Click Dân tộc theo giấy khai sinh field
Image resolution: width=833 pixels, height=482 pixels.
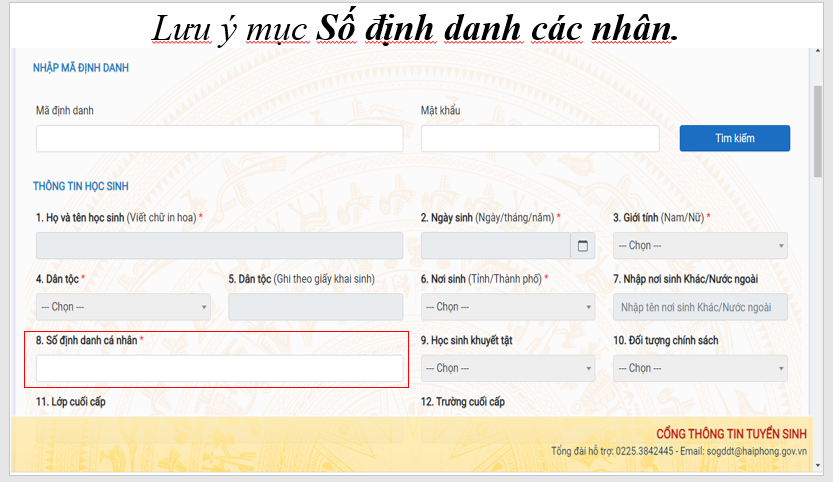[315, 307]
